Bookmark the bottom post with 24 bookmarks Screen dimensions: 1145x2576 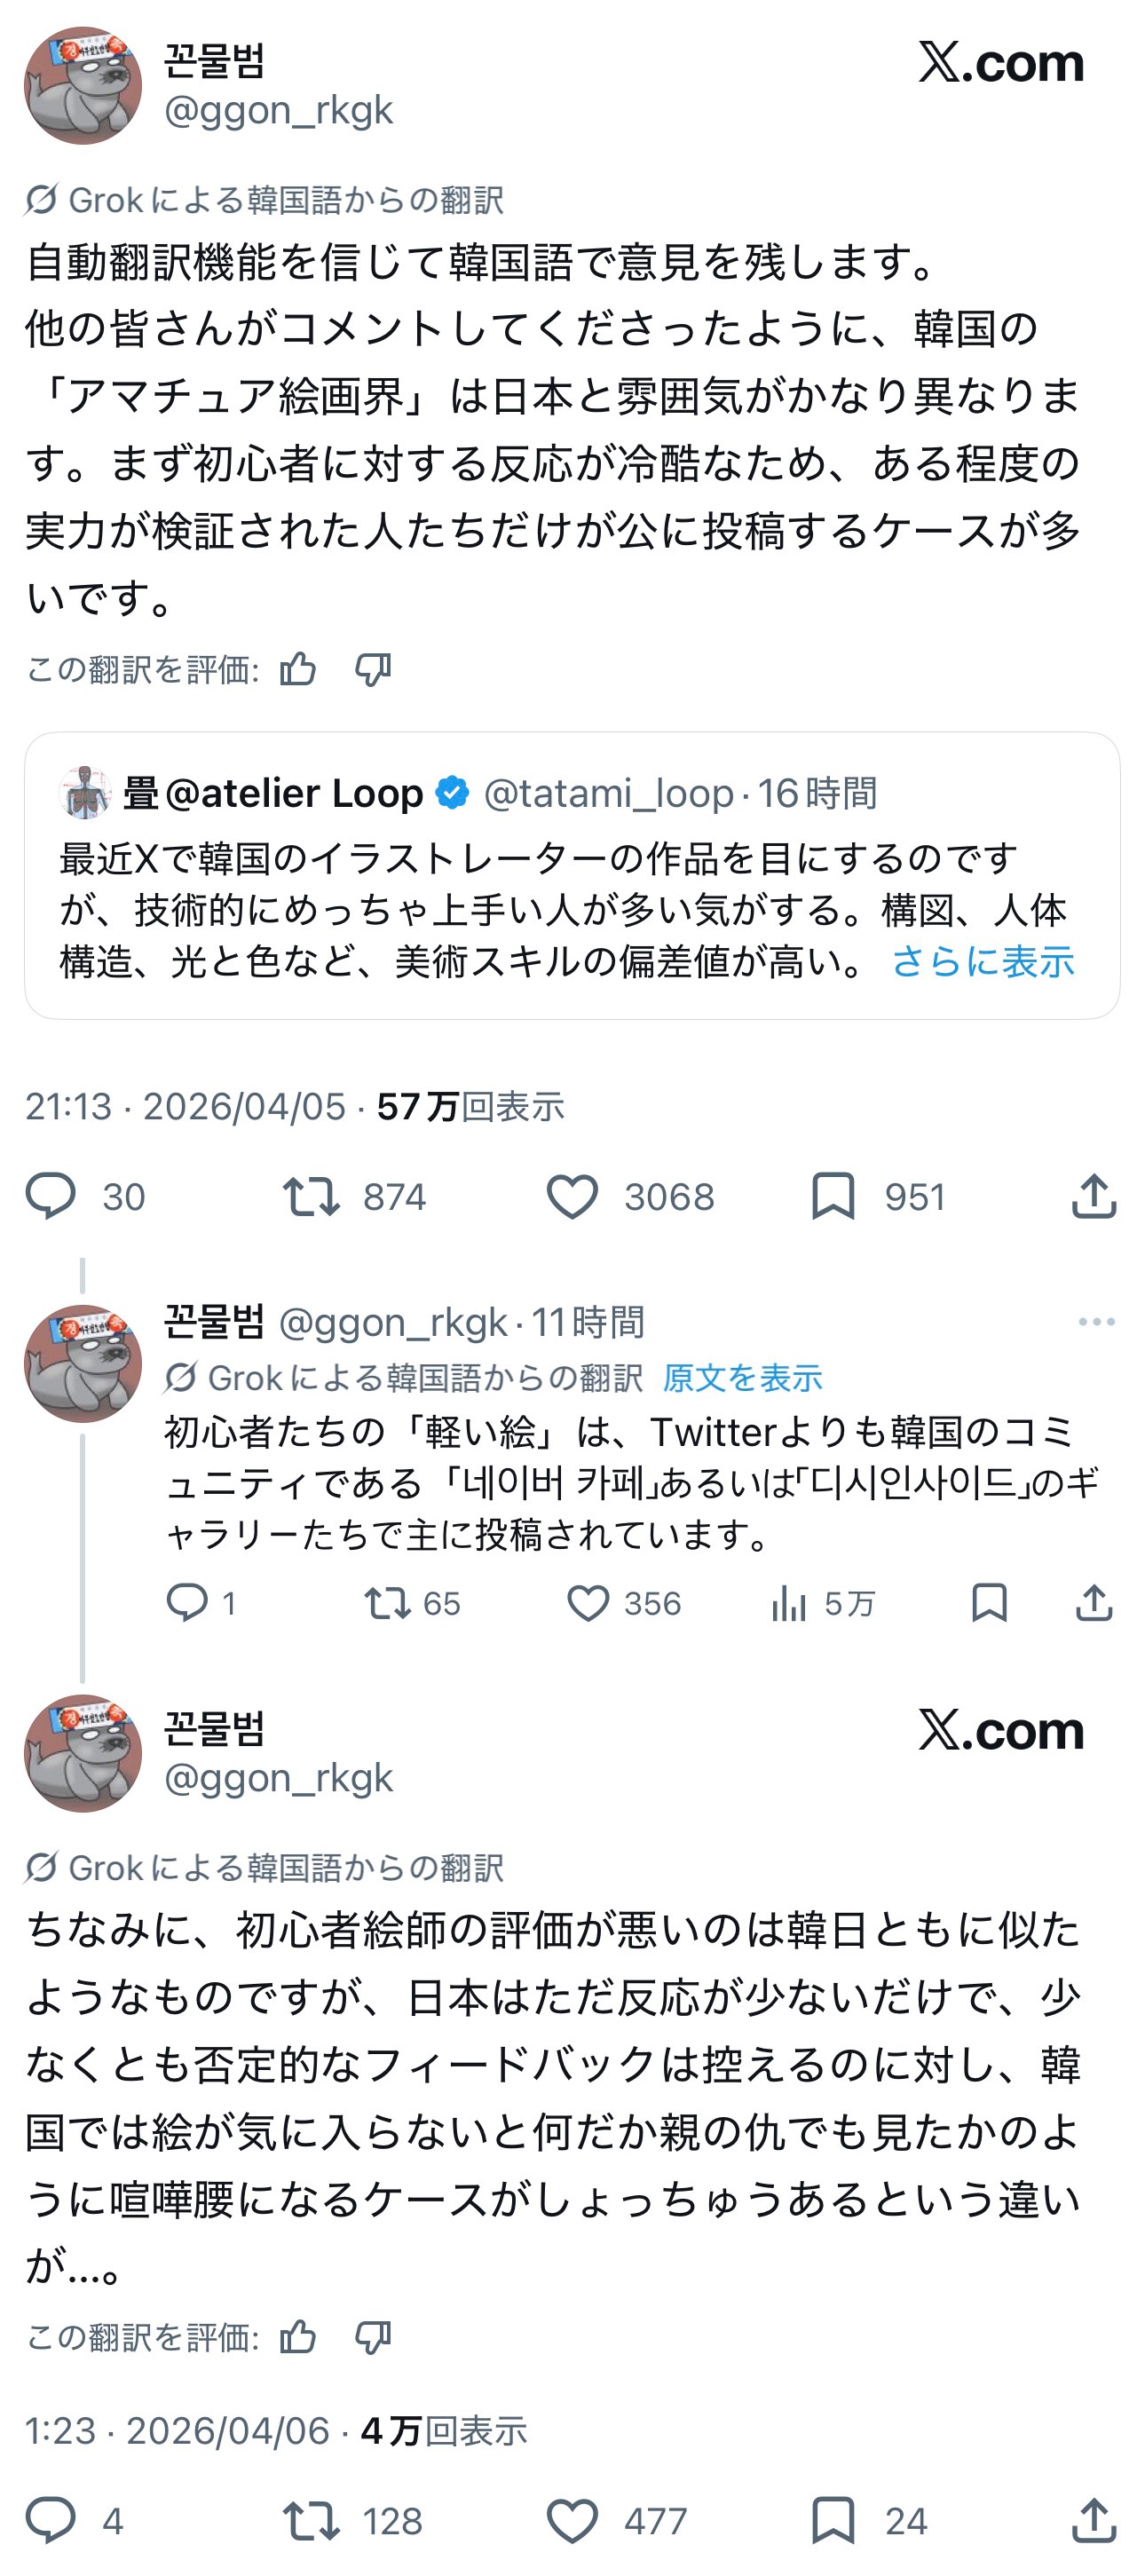832,2521
